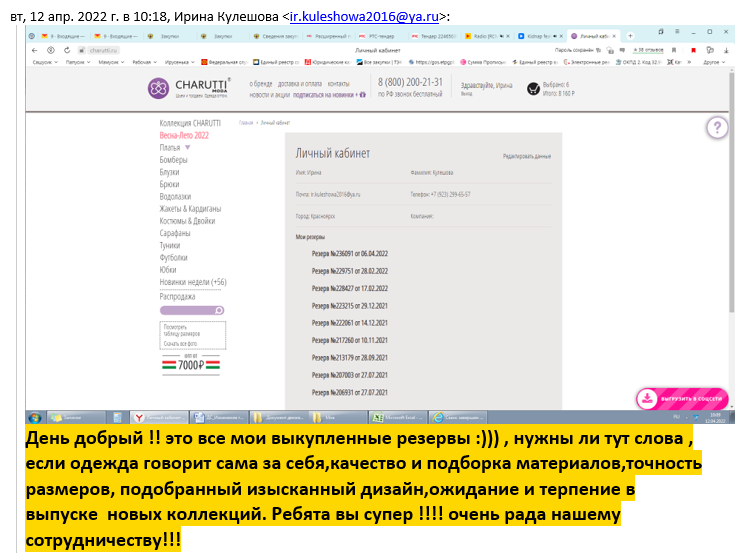
Task: Open Резерв №207003 от 27.07.2021
Action: pos(350,375)
